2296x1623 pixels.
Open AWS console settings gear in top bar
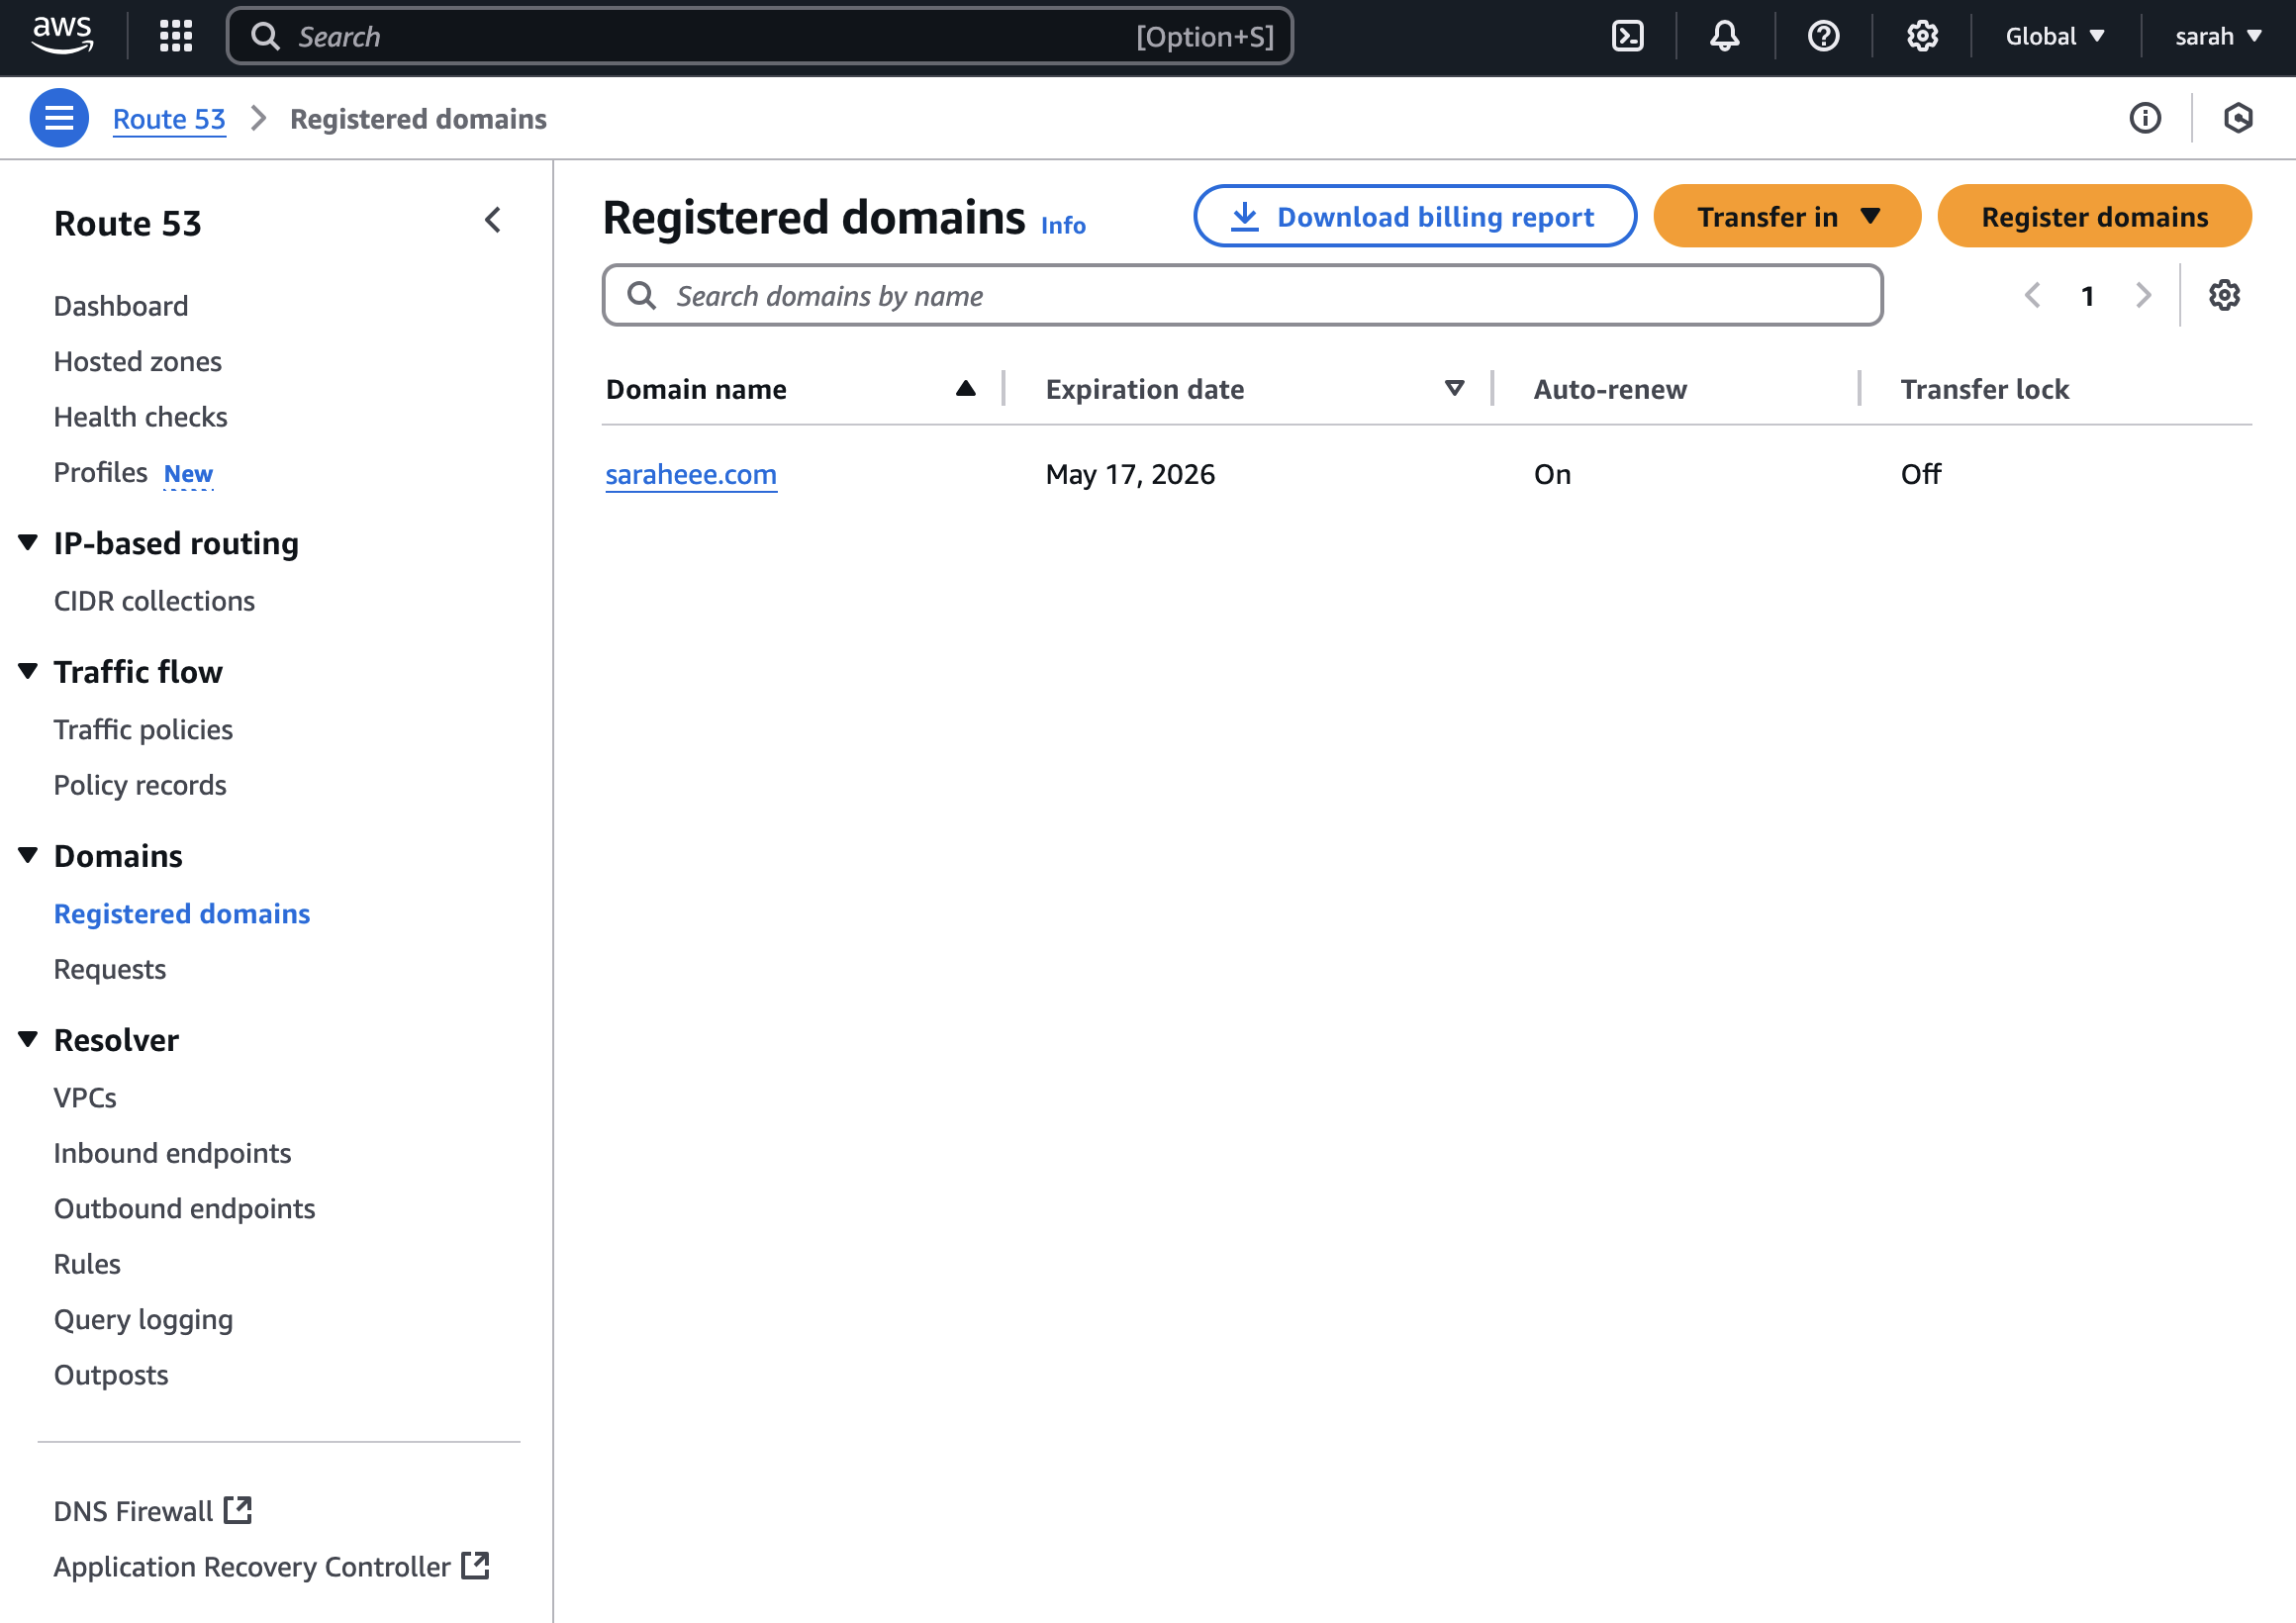(x=1921, y=37)
